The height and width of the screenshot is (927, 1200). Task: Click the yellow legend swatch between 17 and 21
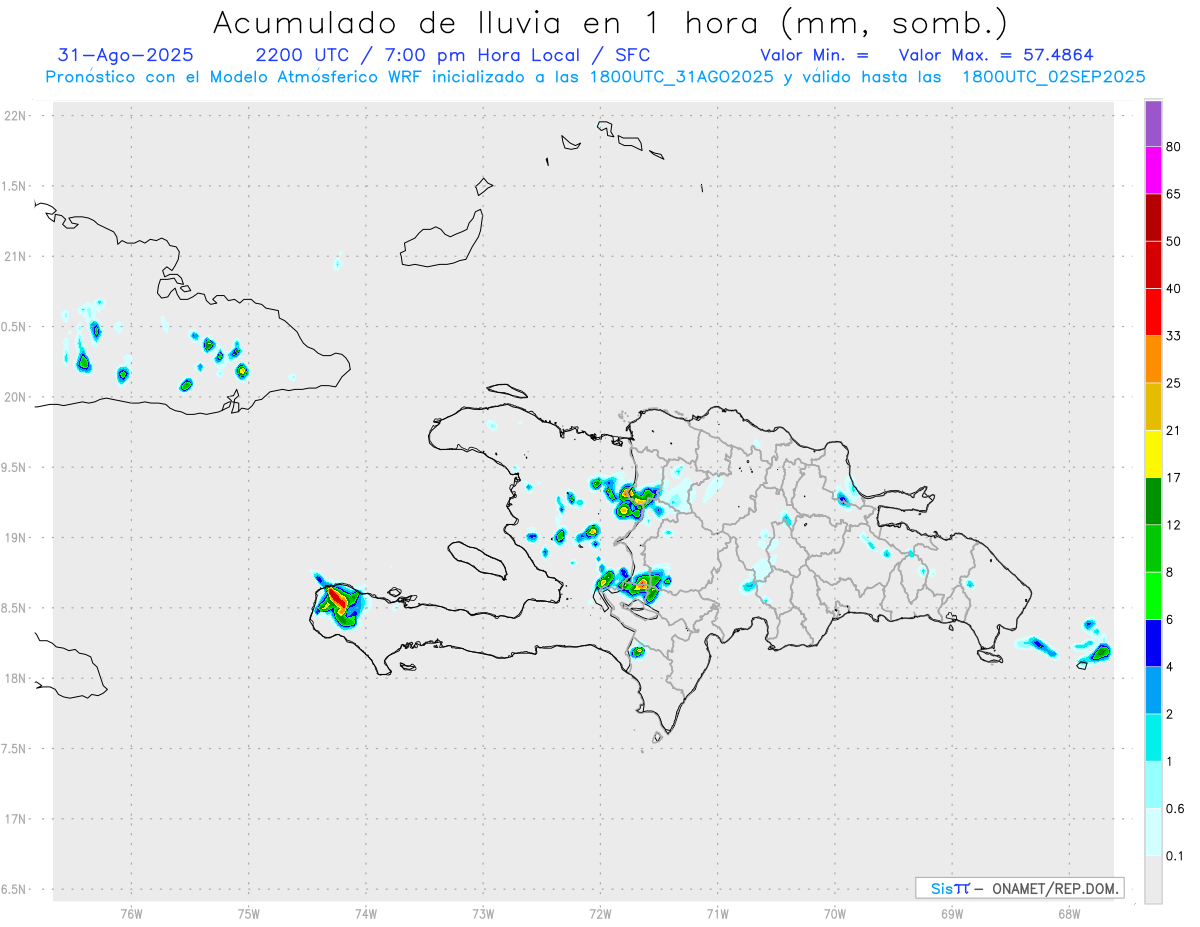[x=1153, y=454]
